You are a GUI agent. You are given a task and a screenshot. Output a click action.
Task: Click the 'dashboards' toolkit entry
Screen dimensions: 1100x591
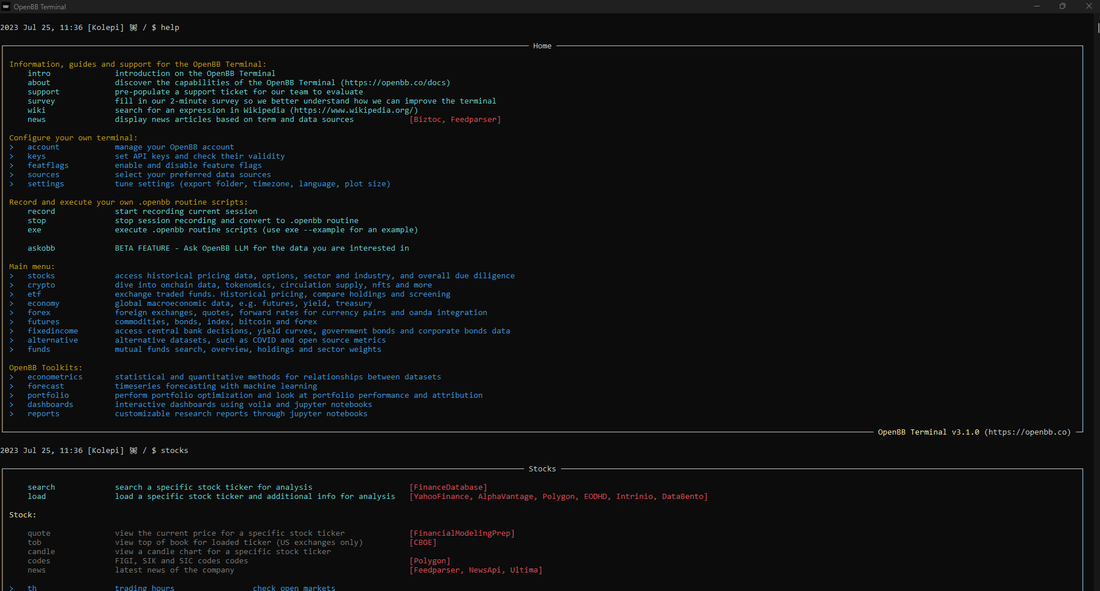(x=51, y=404)
